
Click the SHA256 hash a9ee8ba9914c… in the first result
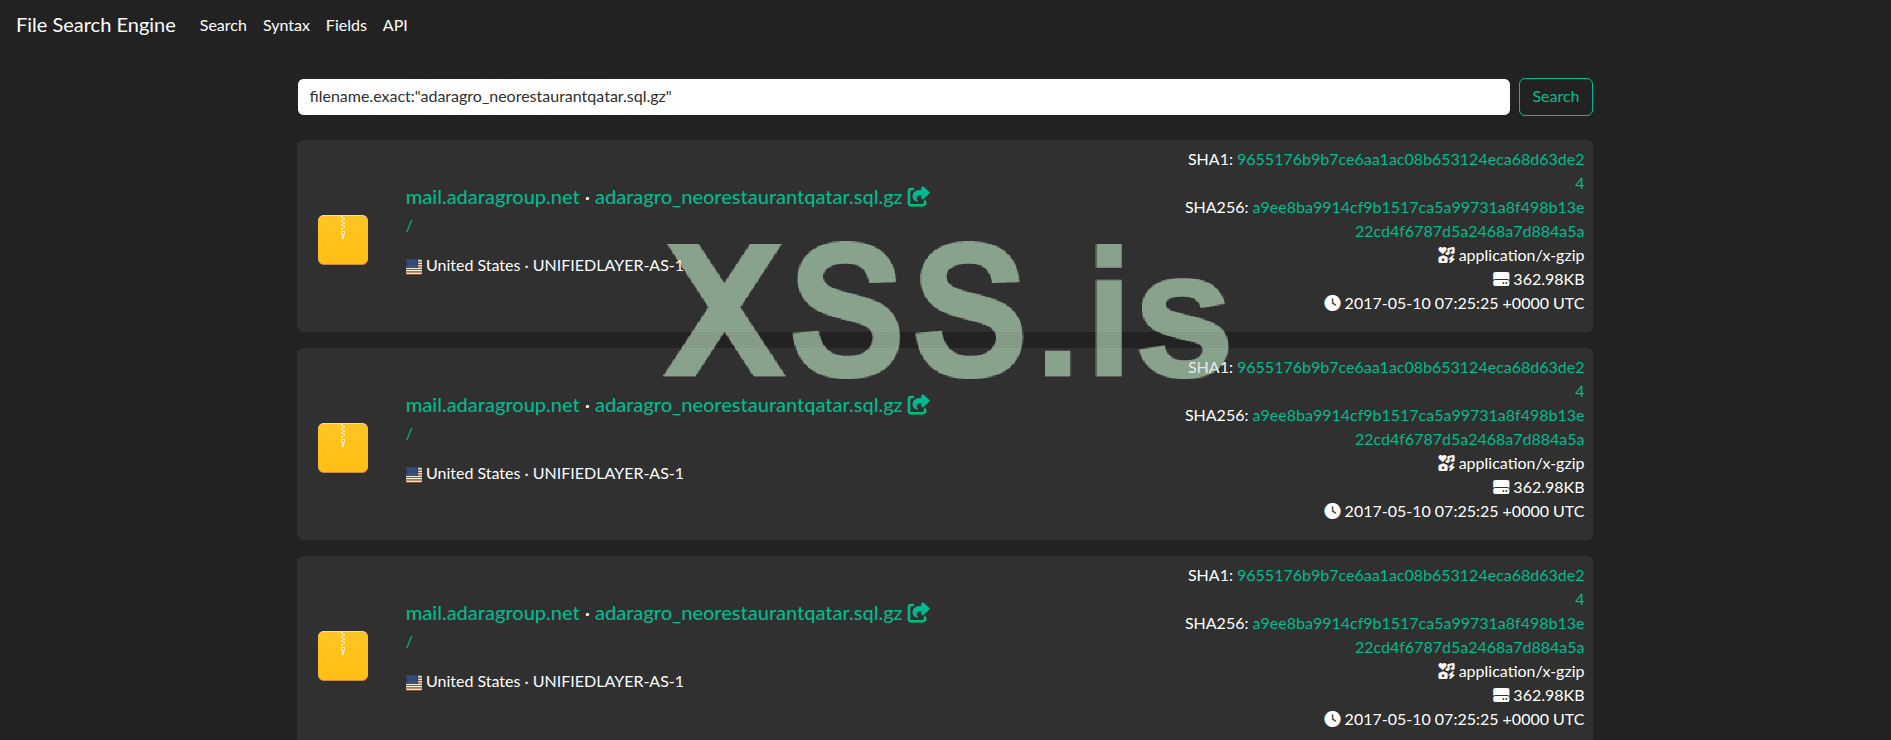pos(1418,208)
